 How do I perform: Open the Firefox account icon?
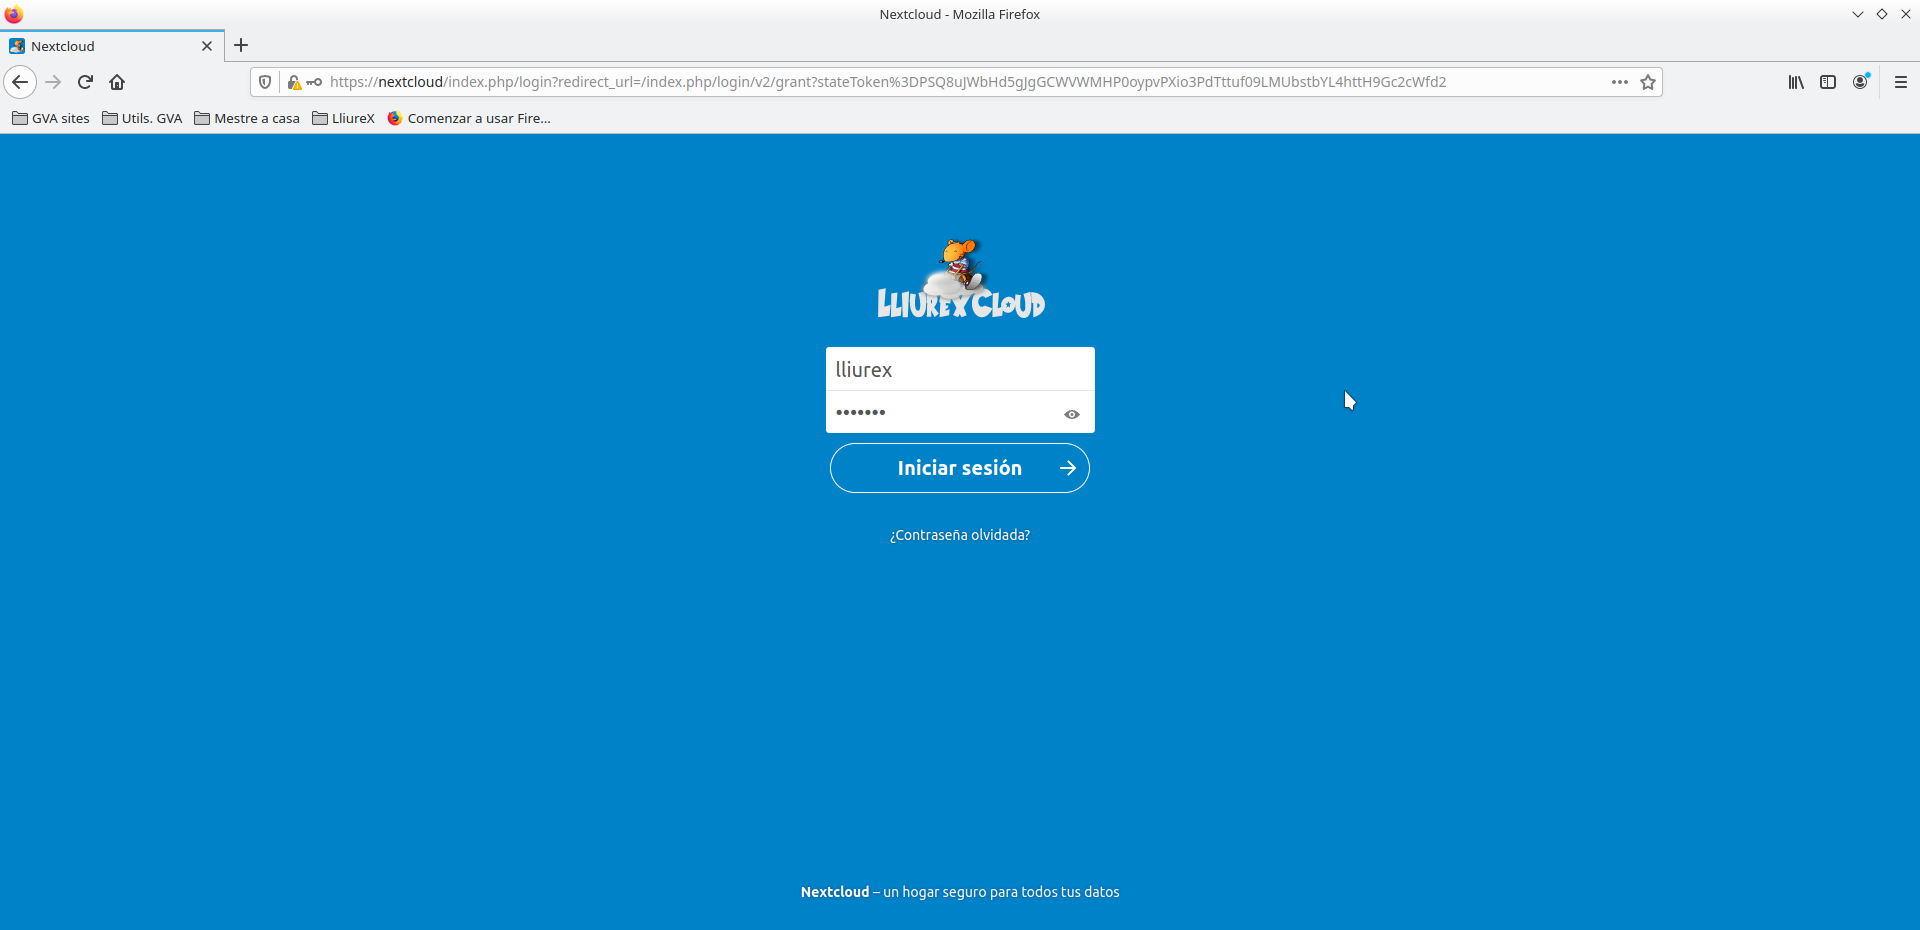[x=1860, y=82]
